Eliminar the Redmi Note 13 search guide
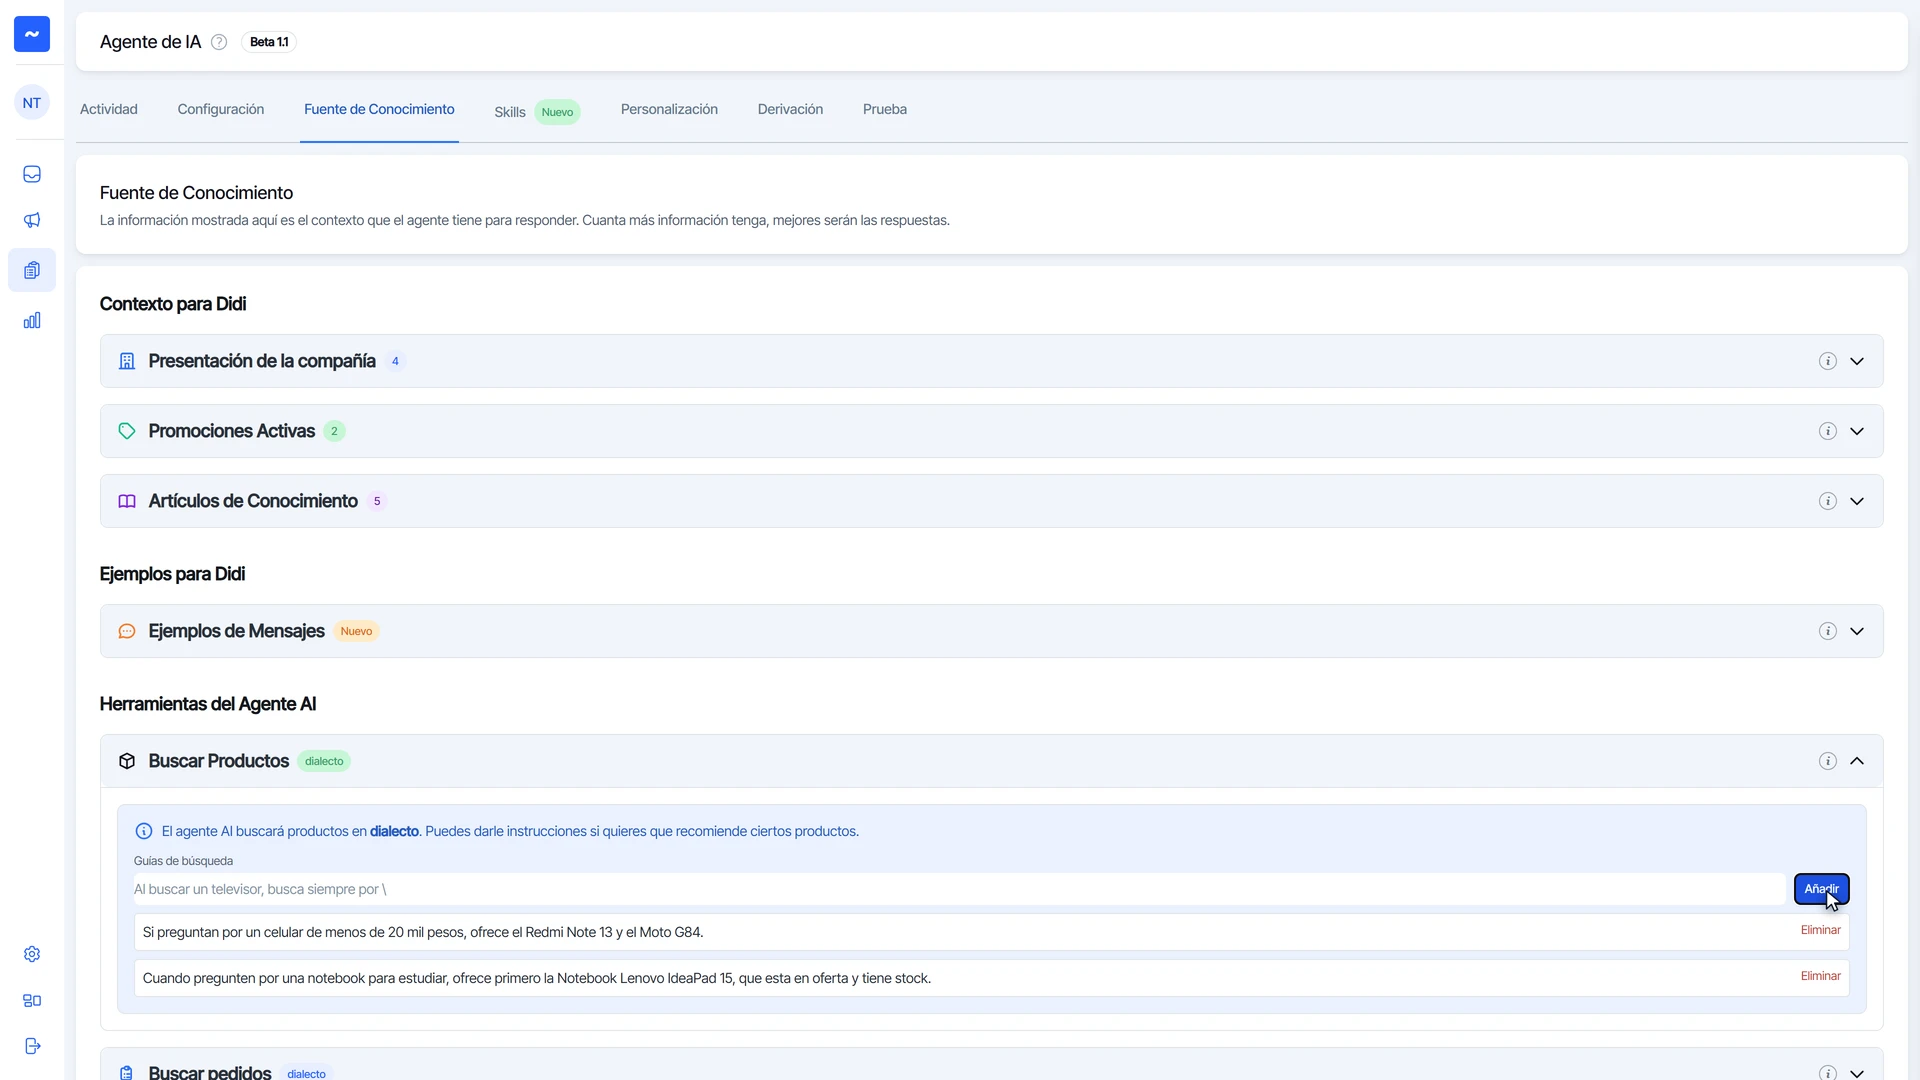The height and width of the screenshot is (1080, 1920). (1820, 930)
